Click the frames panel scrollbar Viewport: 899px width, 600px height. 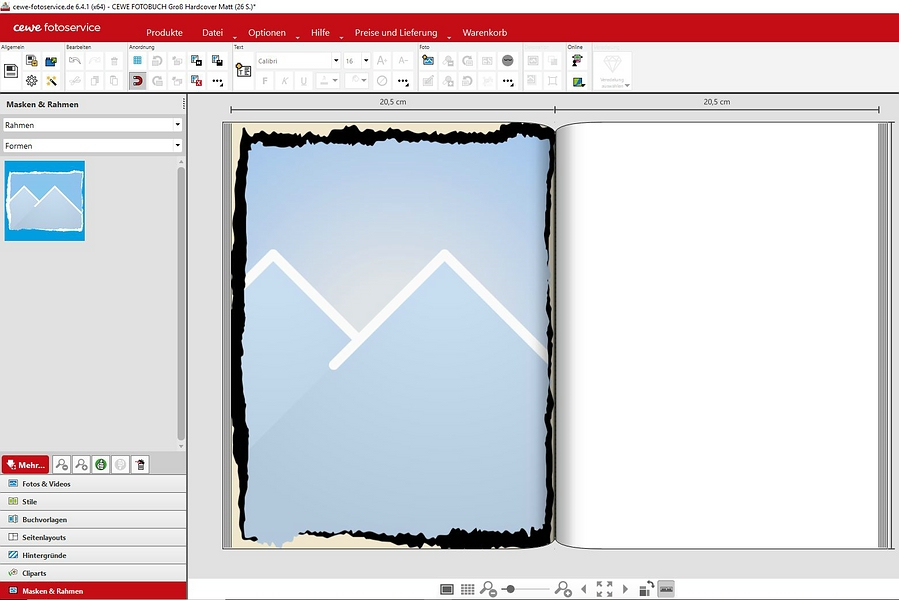coord(181,304)
